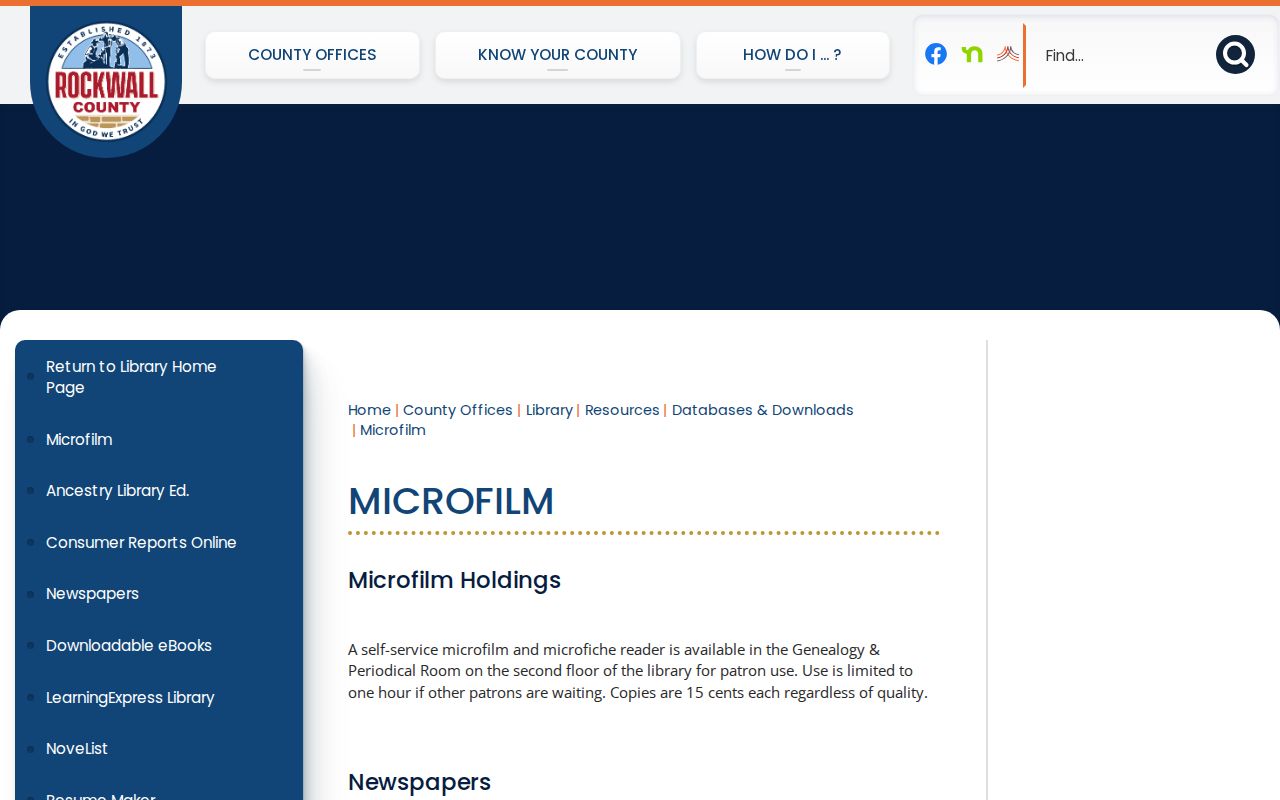Open the County Offices menu

(312, 55)
